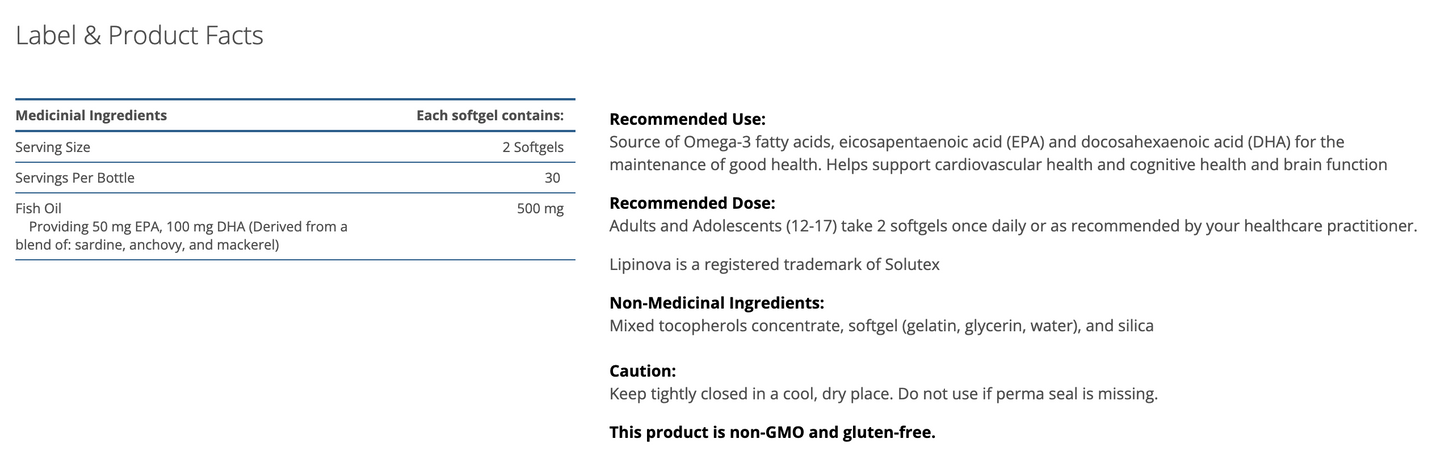Select the Mixed tocopherols concentrate ingredients line

pyautogui.click(x=881, y=326)
